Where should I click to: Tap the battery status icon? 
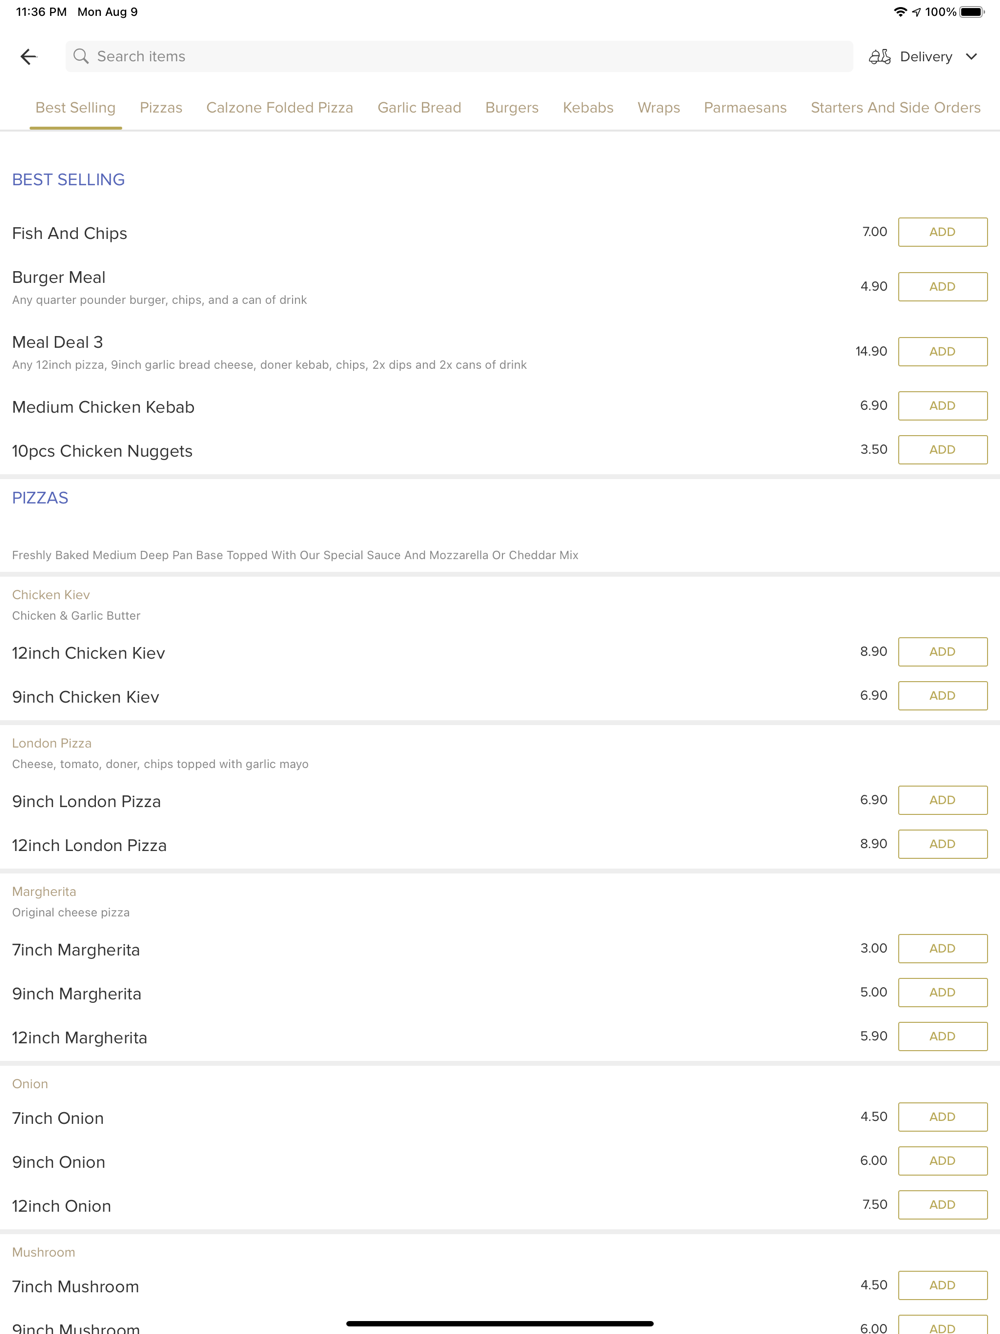coord(972,12)
